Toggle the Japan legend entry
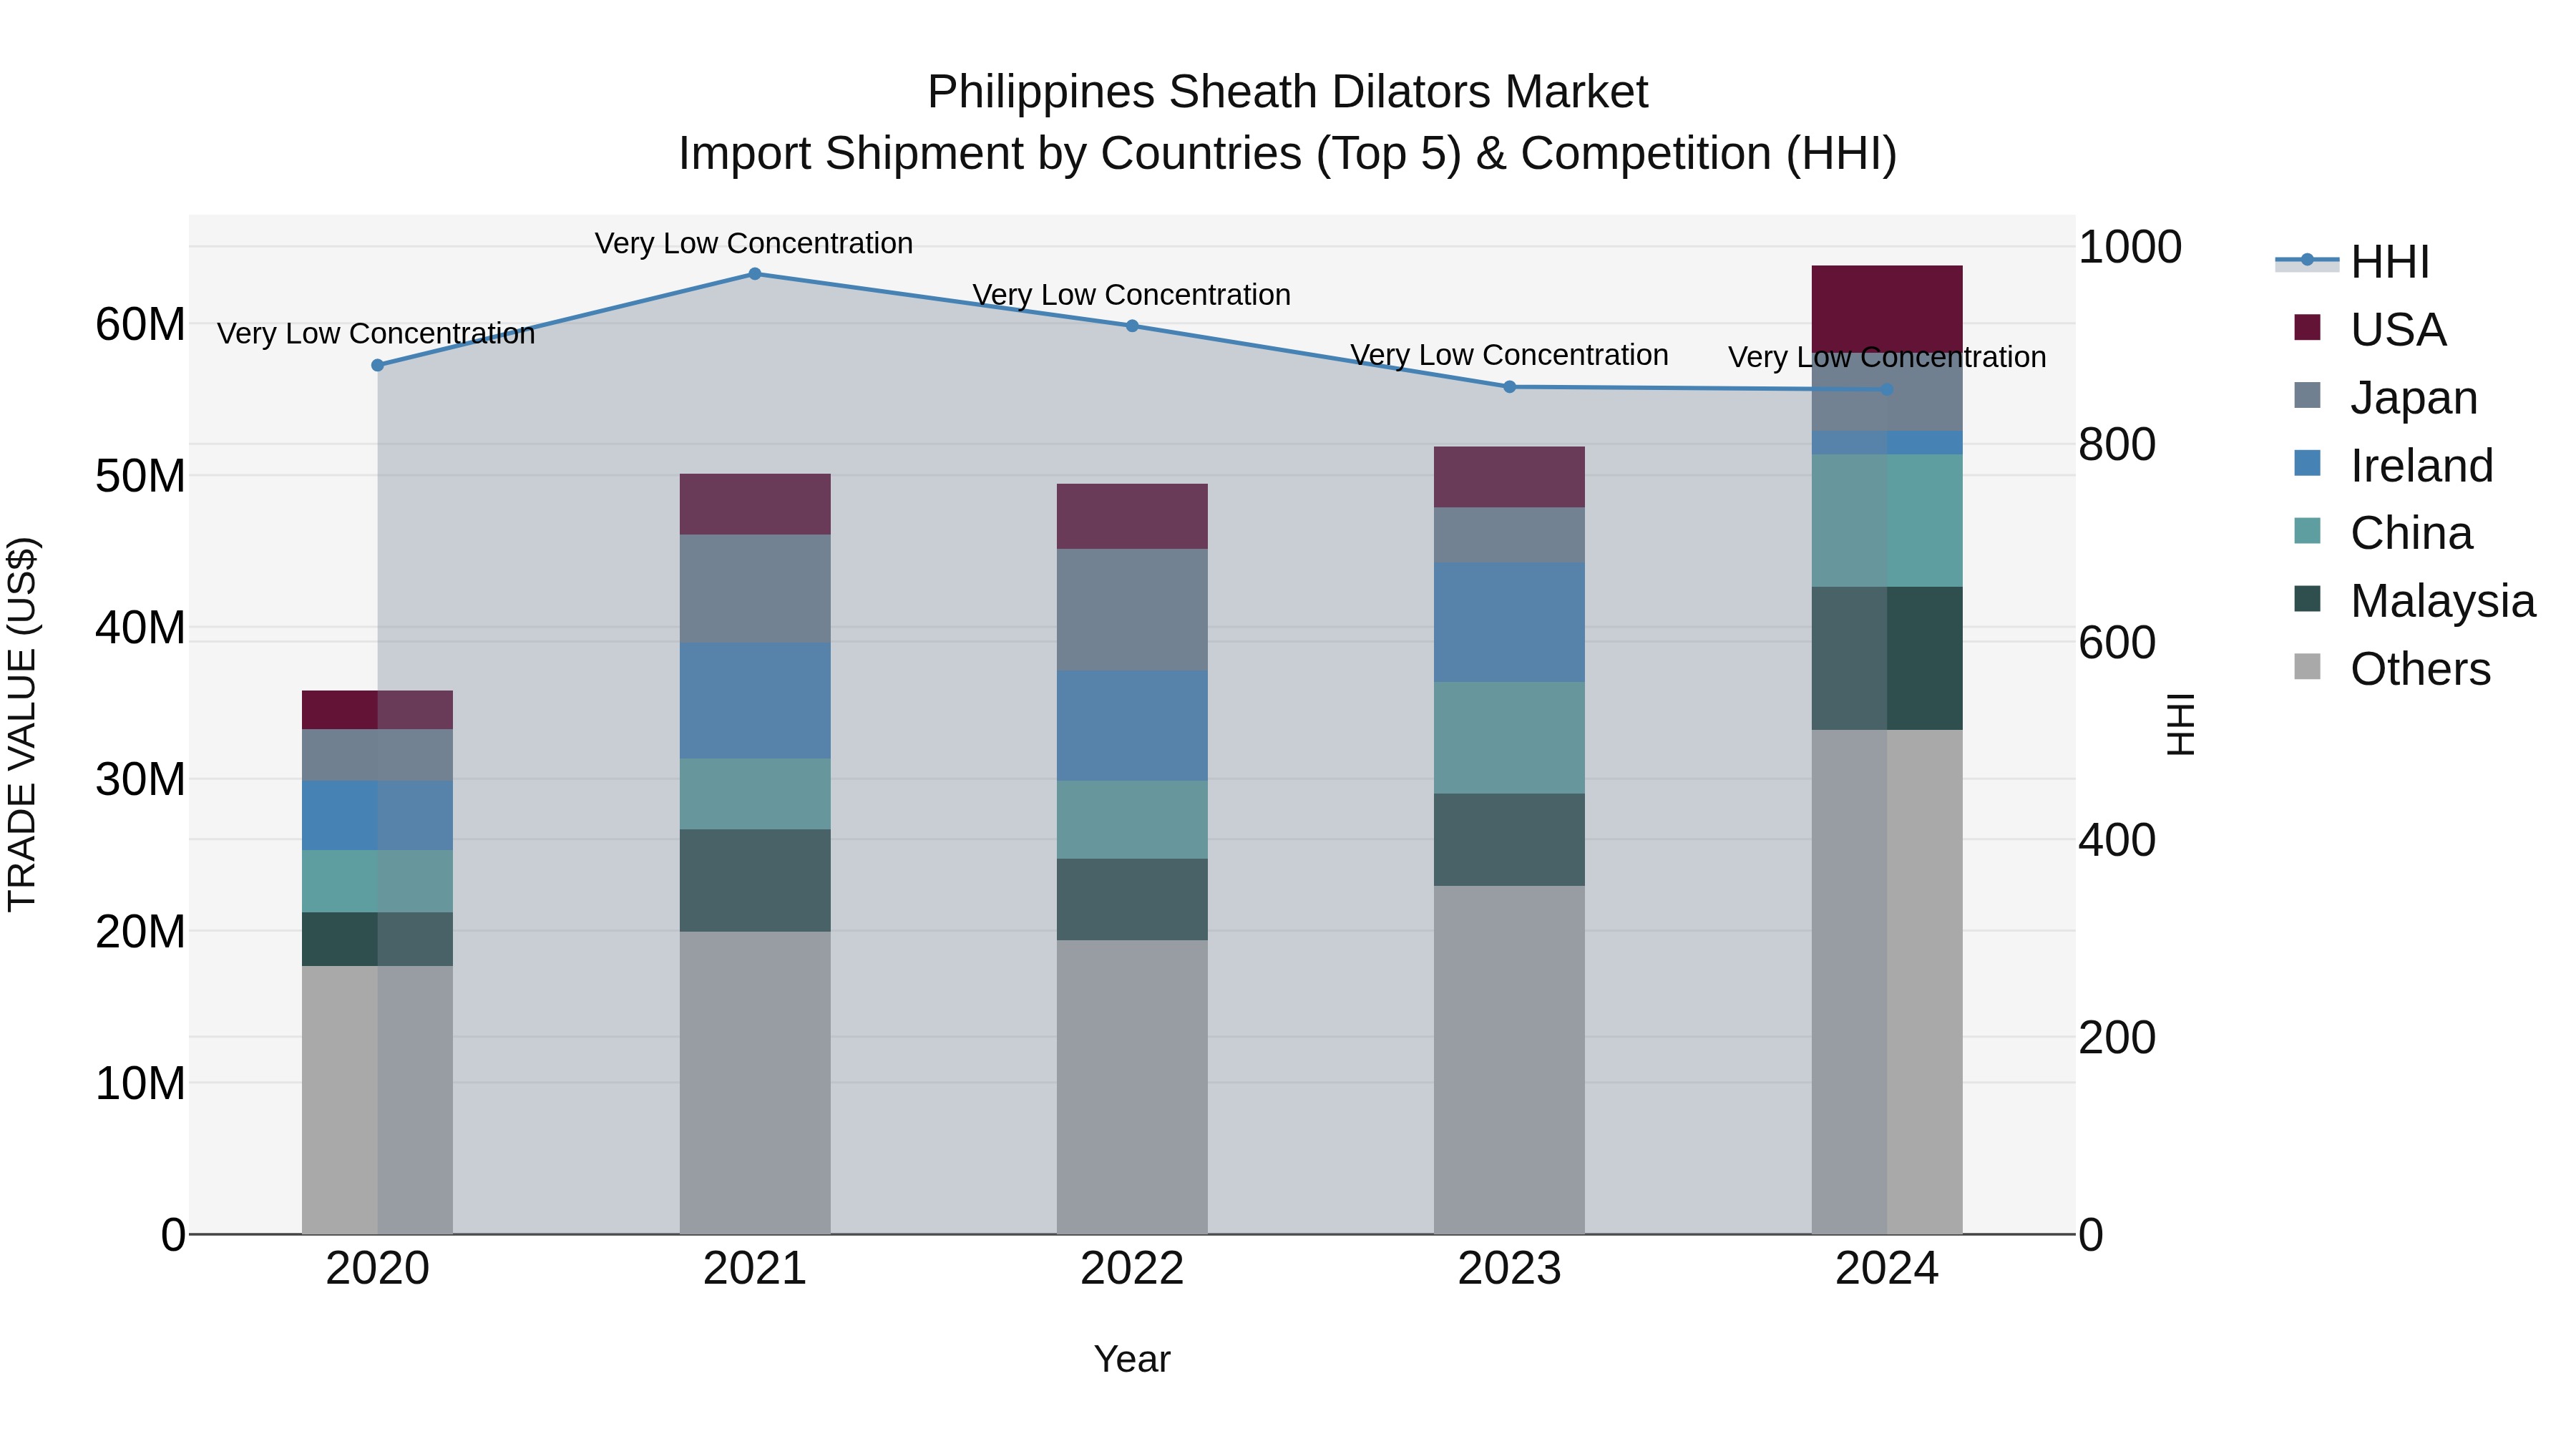Viewport: 2576px width, 1449px height. [2385, 398]
